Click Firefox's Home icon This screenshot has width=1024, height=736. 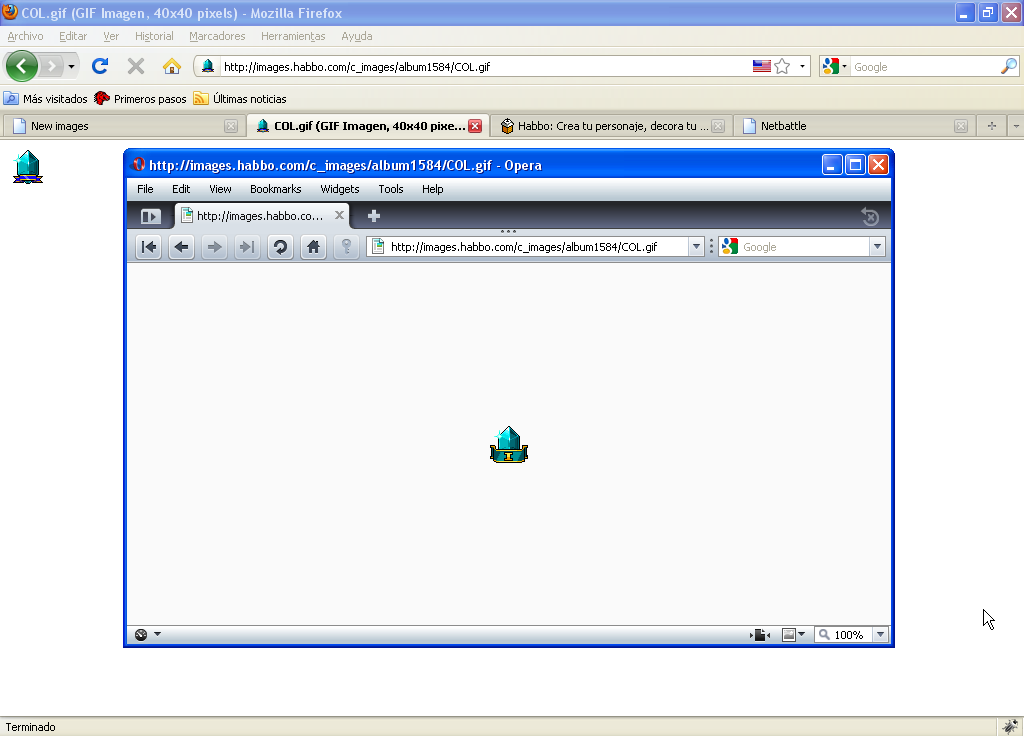click(172, 67)
